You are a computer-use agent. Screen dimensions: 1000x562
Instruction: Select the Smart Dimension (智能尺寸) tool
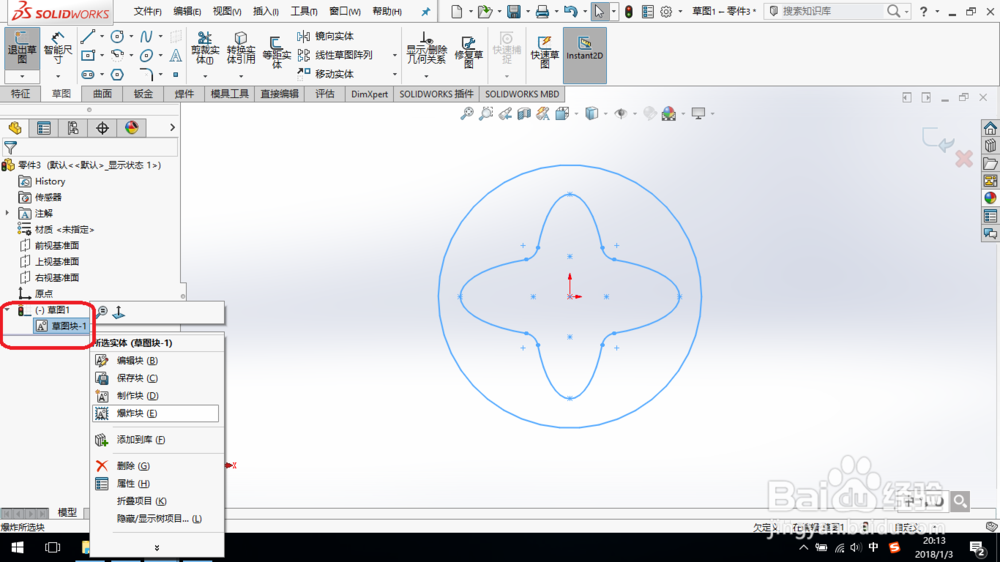tap(57, 48)
